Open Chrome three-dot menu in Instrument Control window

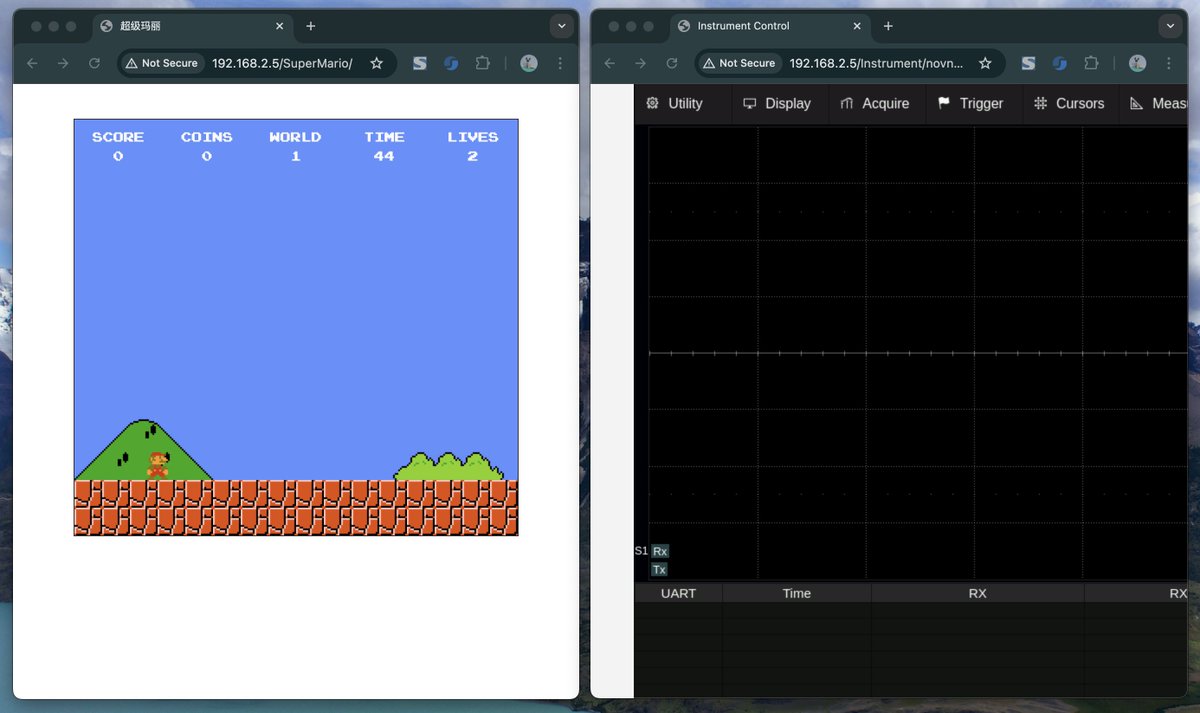click(x=1168, y=63)
